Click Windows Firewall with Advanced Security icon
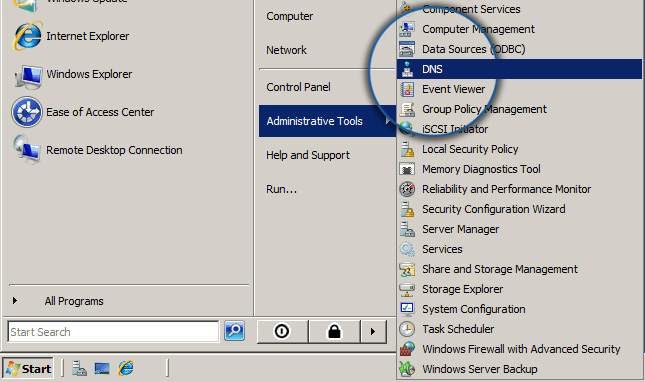 [407, 349]
